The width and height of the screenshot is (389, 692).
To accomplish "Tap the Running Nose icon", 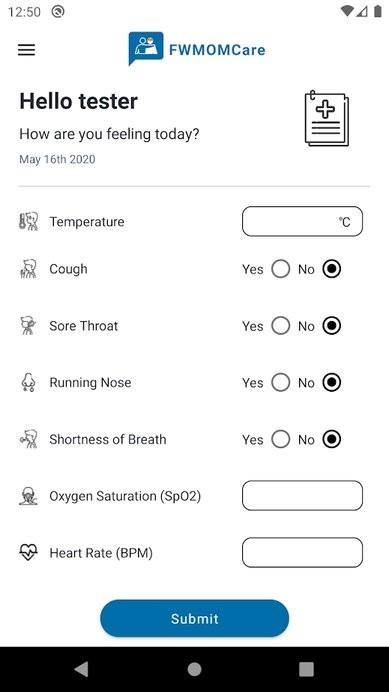I will [28, 383].
